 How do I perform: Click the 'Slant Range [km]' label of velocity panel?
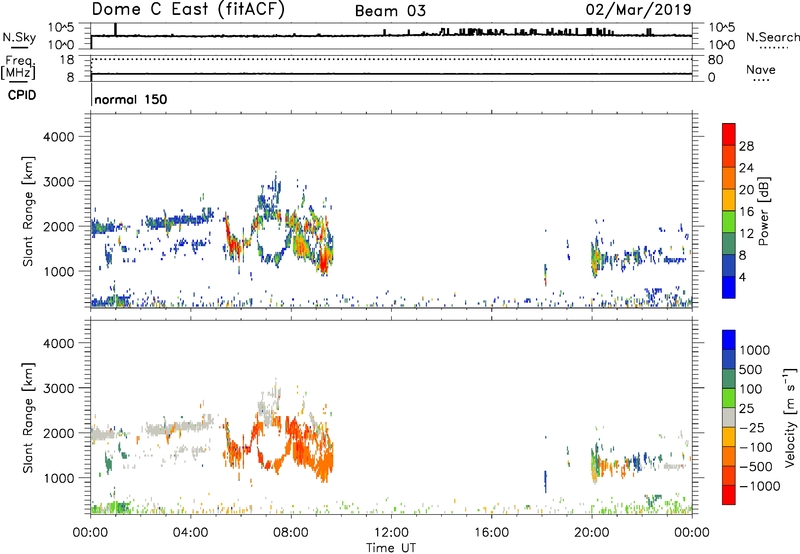tap(28, 418)
